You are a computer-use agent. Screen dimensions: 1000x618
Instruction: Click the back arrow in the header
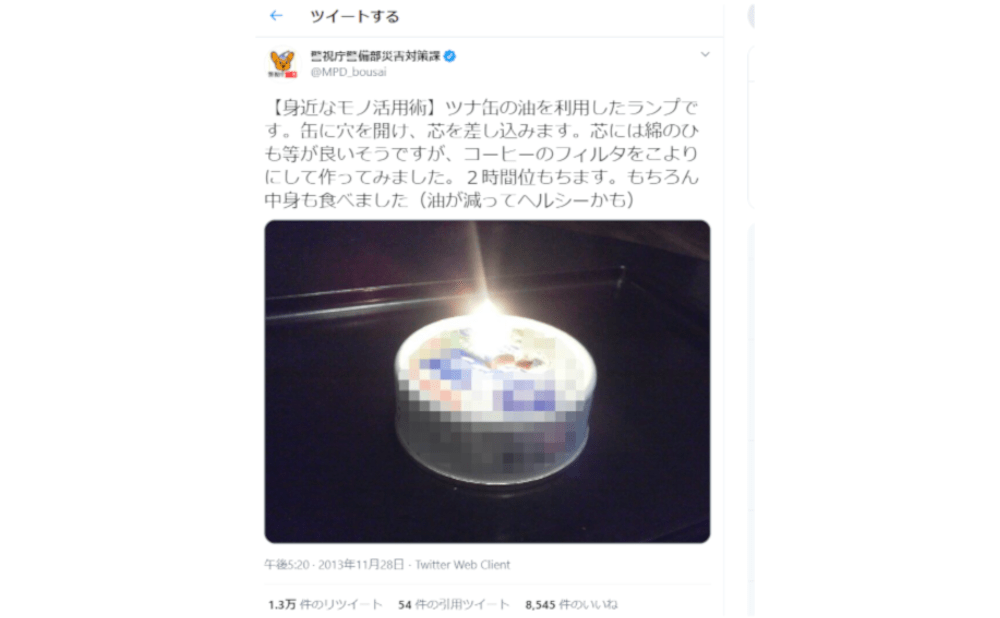(x=276, y=16)
